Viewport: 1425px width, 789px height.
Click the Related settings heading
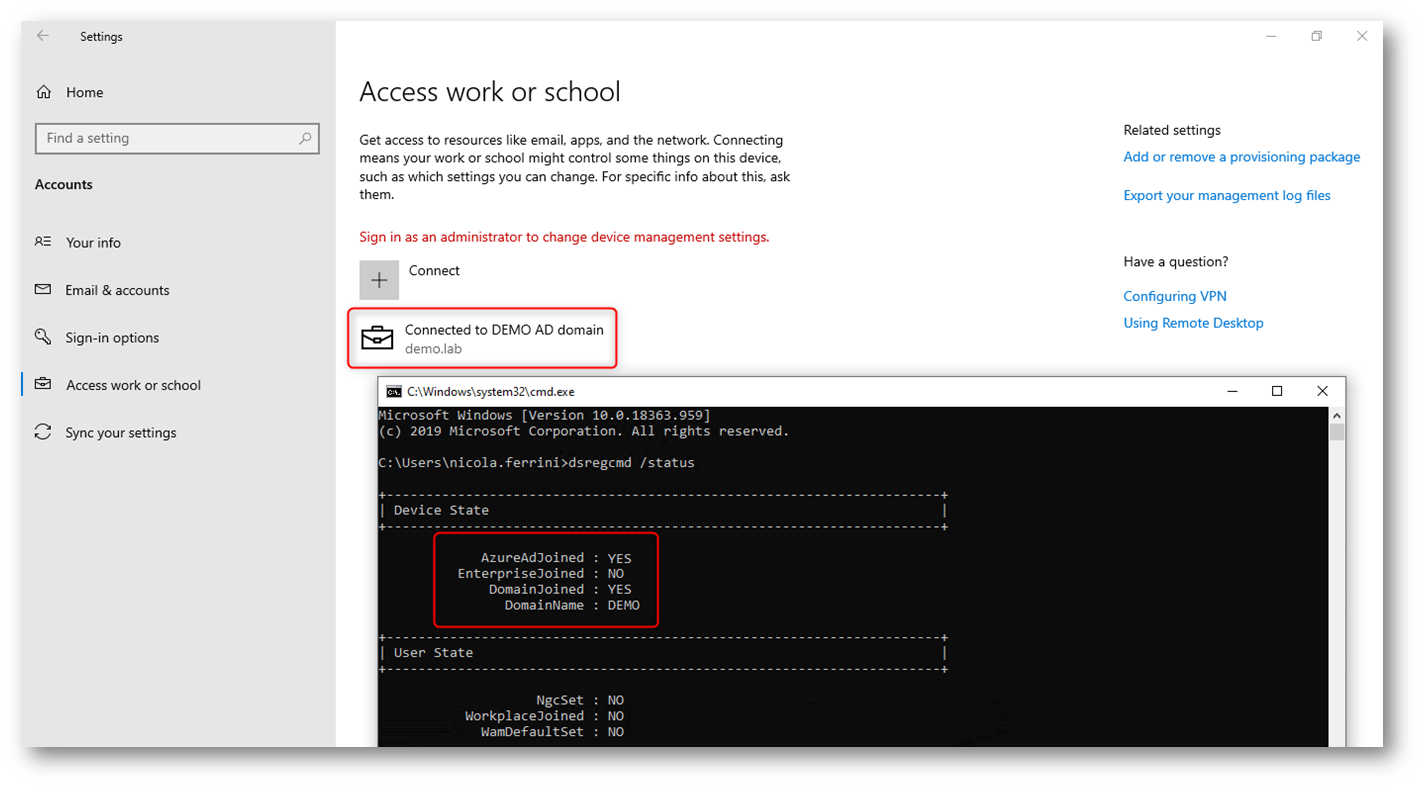[x=1172, y=130]
